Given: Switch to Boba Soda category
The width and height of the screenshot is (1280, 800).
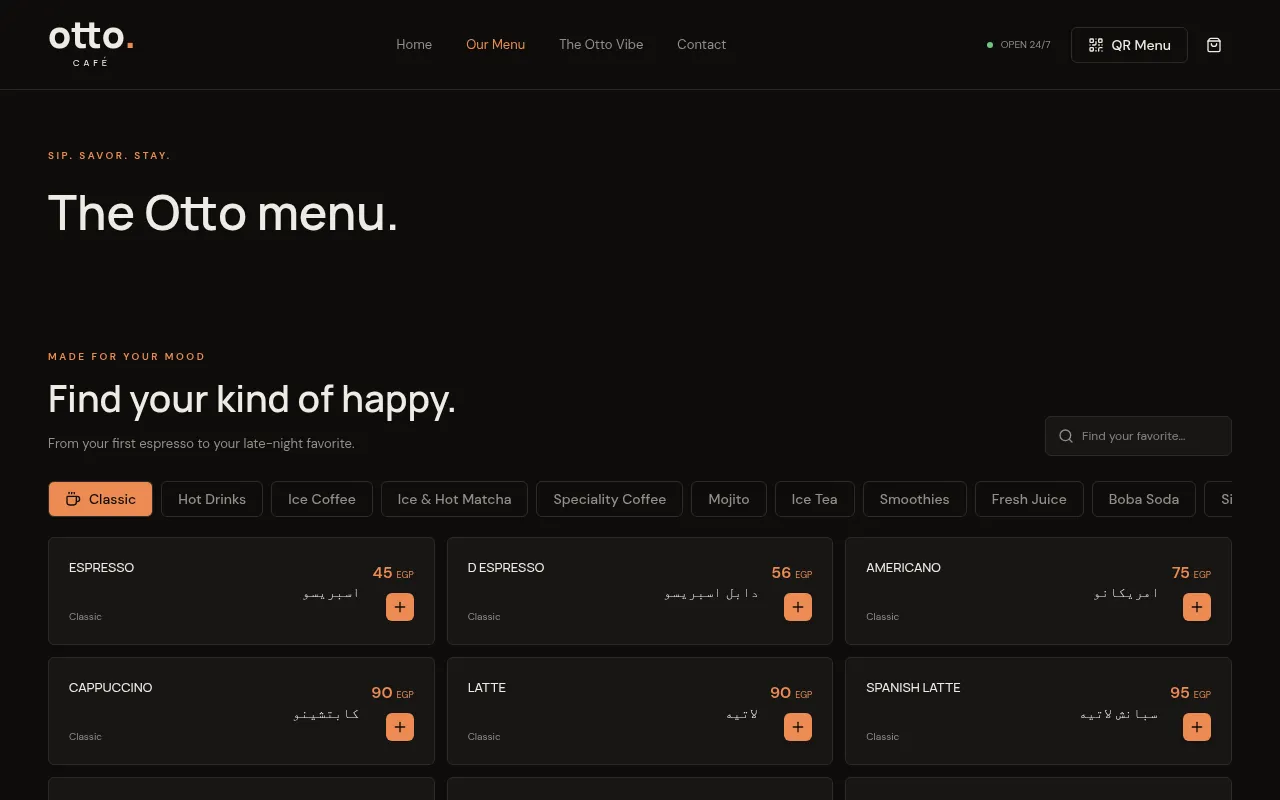Looking at the screenshot, I should click(x=1144, y=499).
